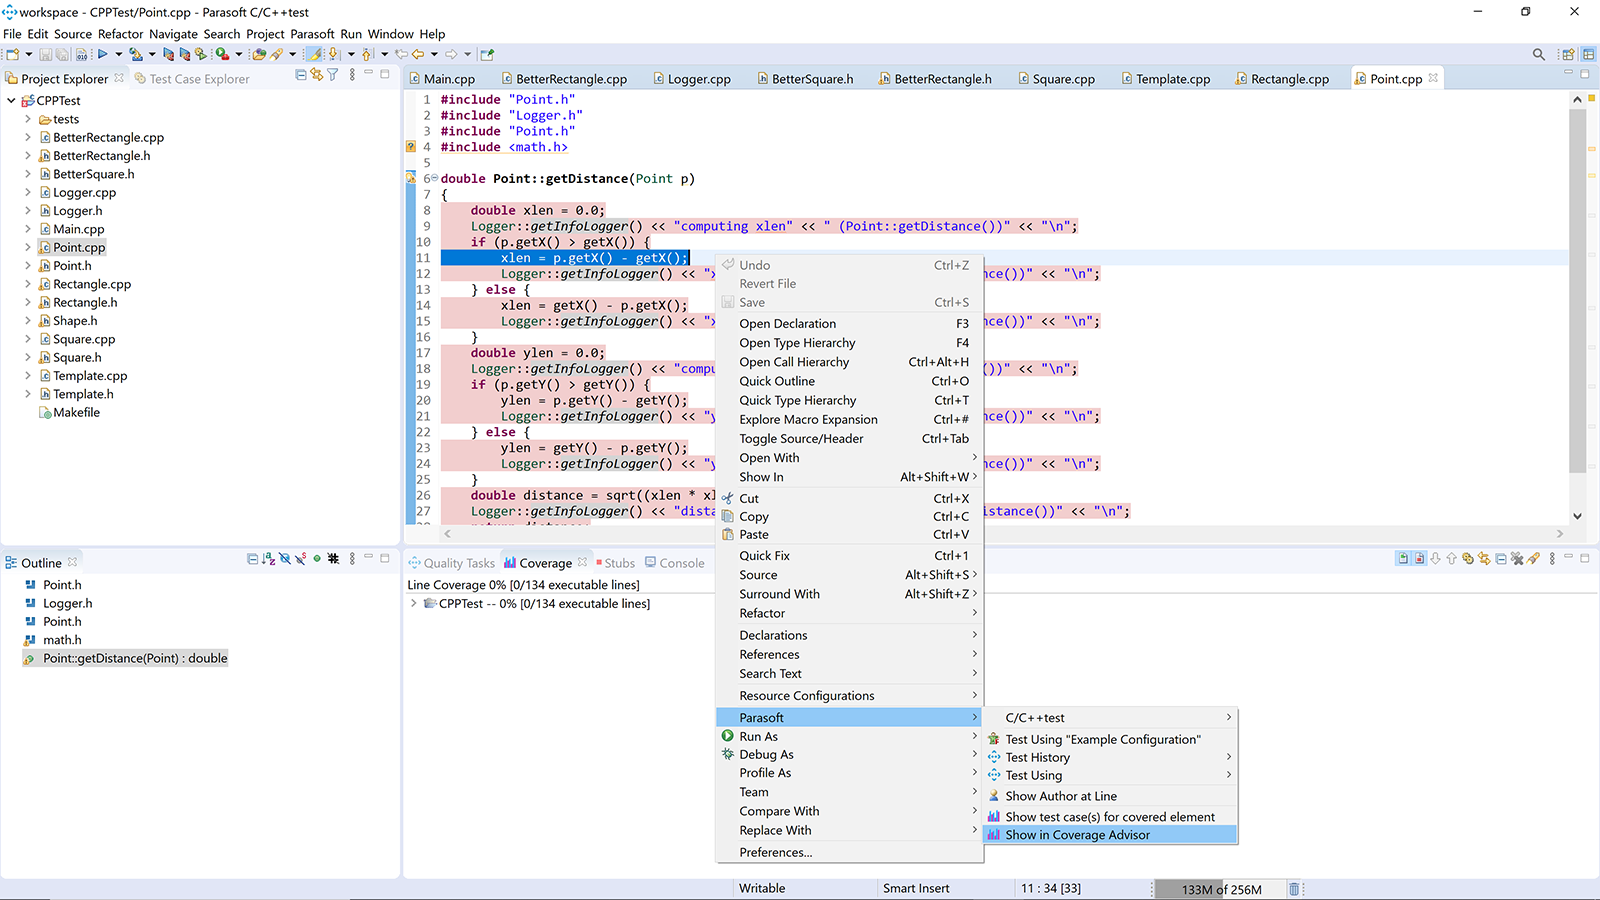Click Collapse All in Project Explorer toolbar
Viewport: 1600px width, 900px height.
click(x=300, y=78)
